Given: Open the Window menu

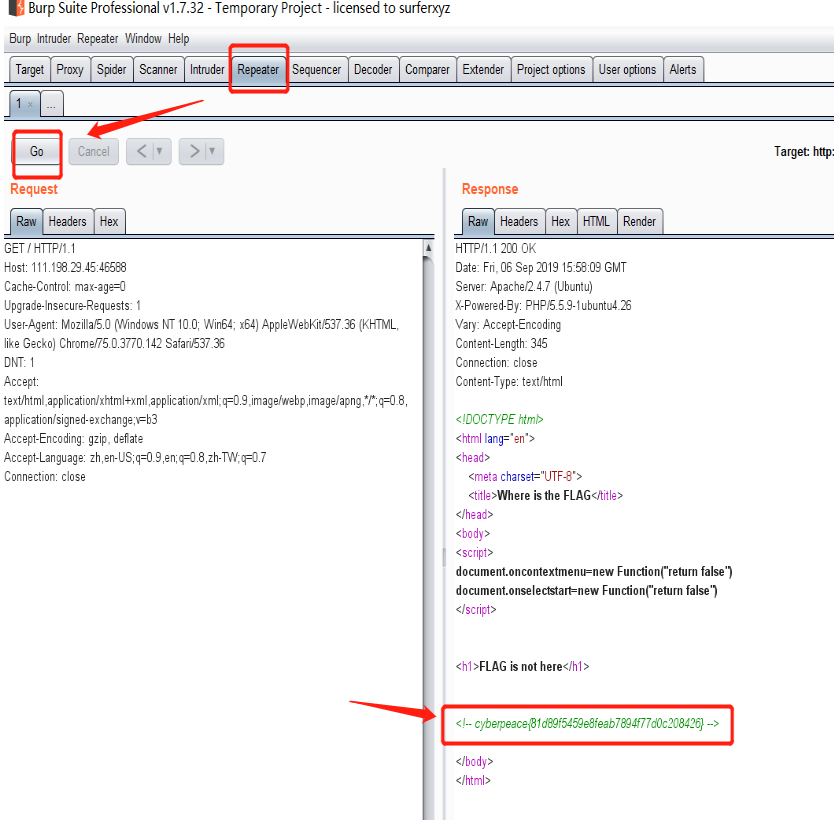Looking at the screenshot, I should (x=143, y=39).
